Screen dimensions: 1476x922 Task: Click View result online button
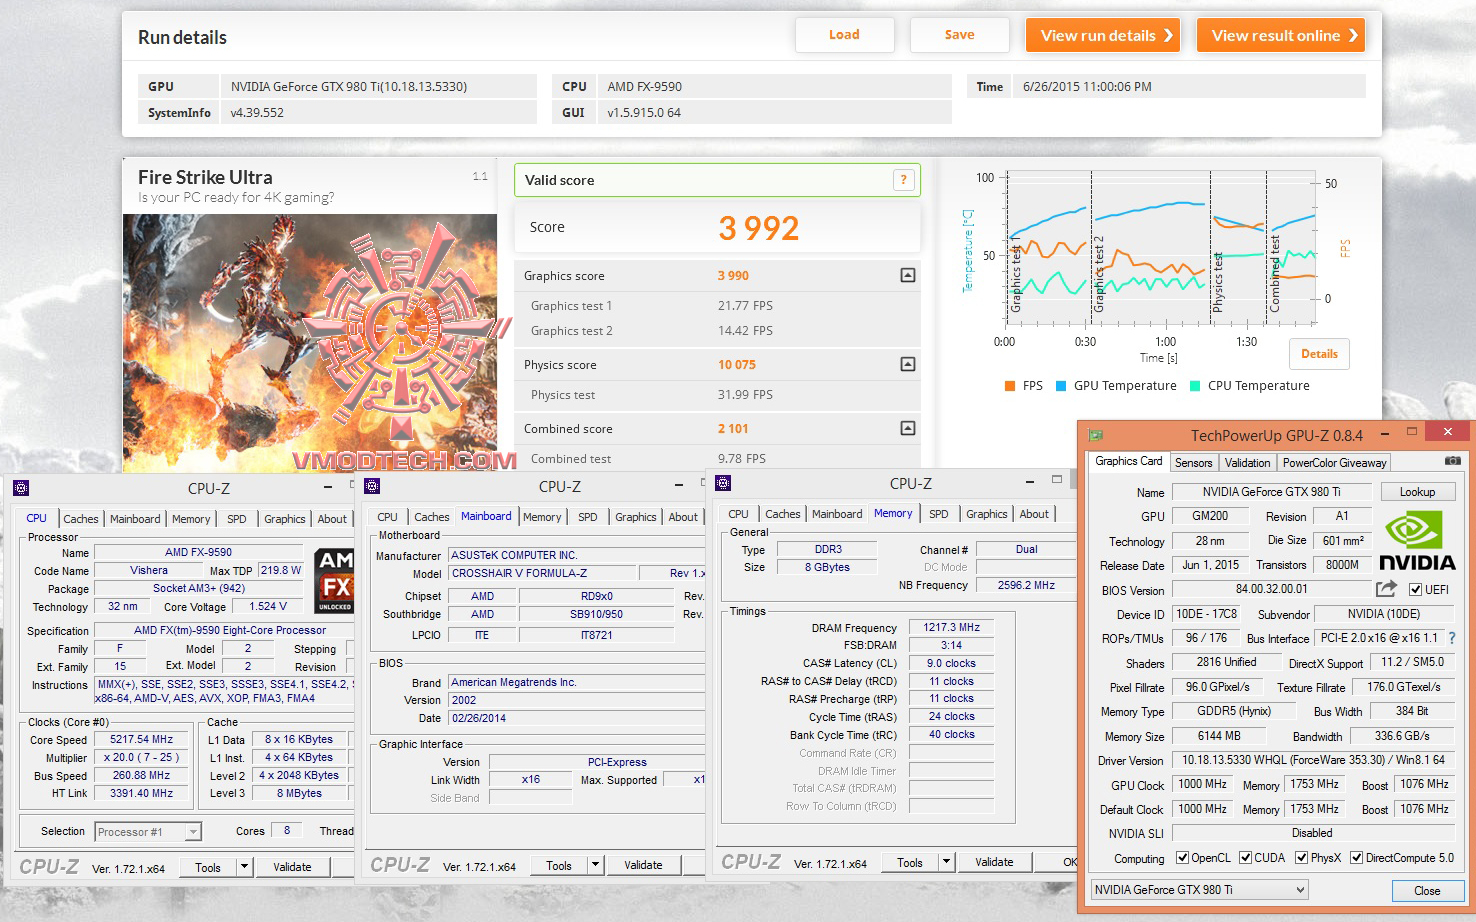[x=1281, y=35]
